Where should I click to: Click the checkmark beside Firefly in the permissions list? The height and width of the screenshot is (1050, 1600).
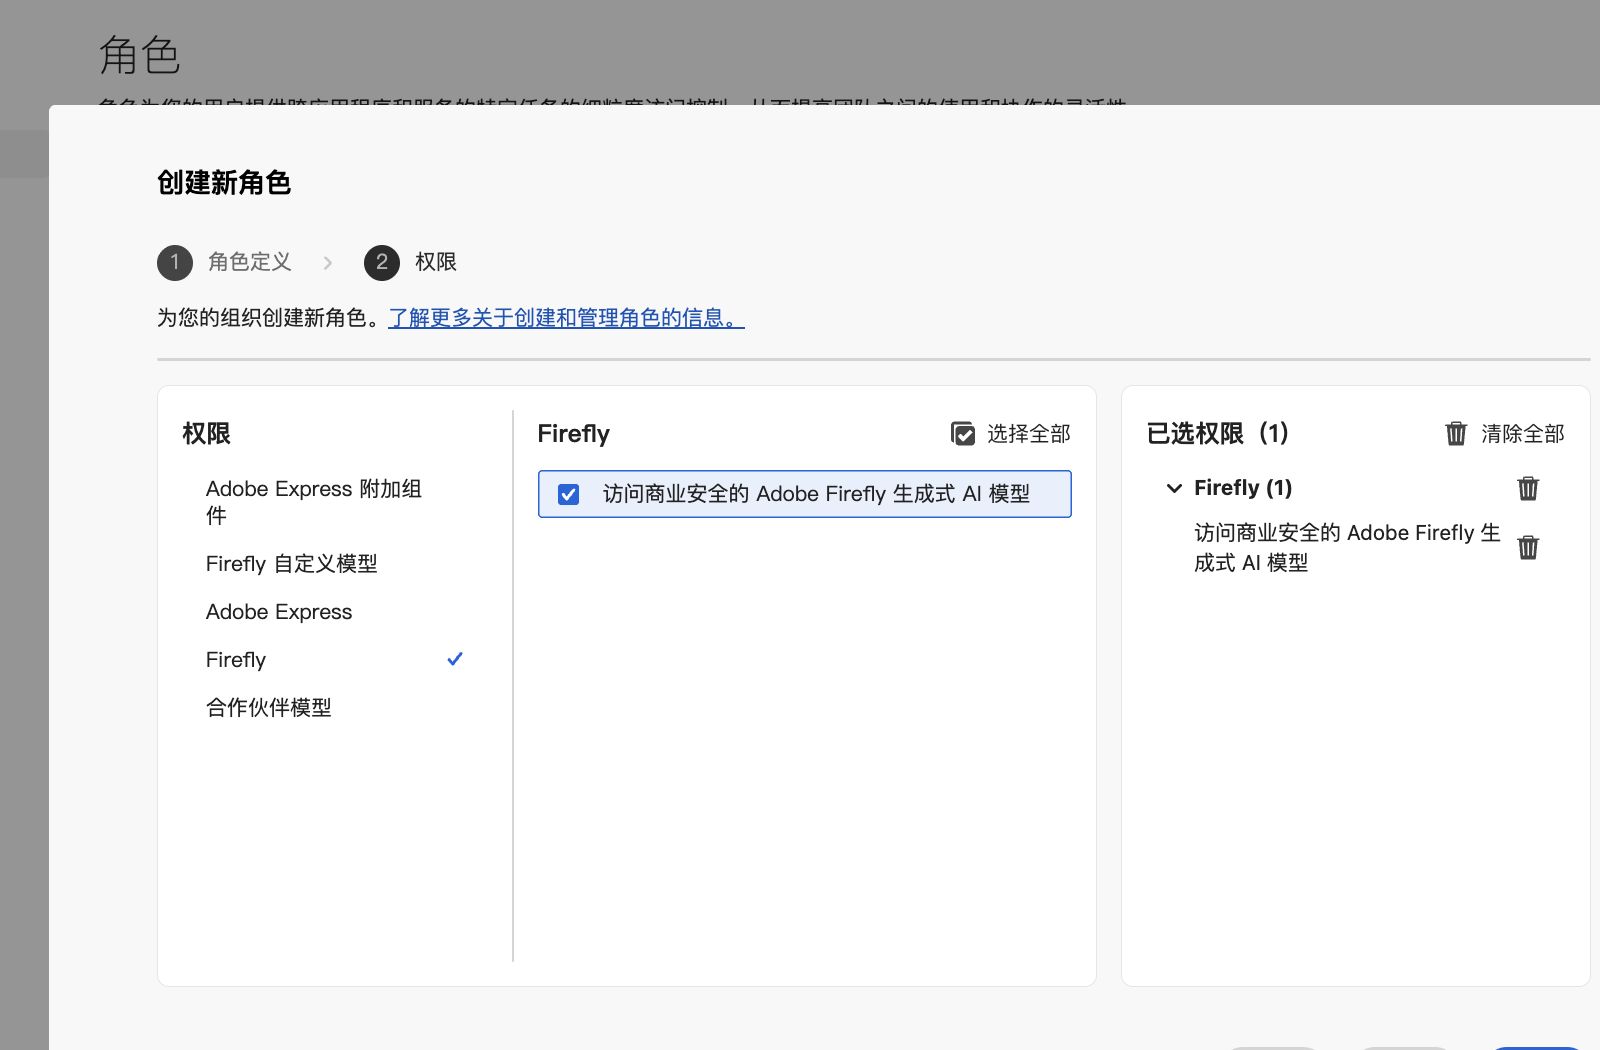point(455,659)
